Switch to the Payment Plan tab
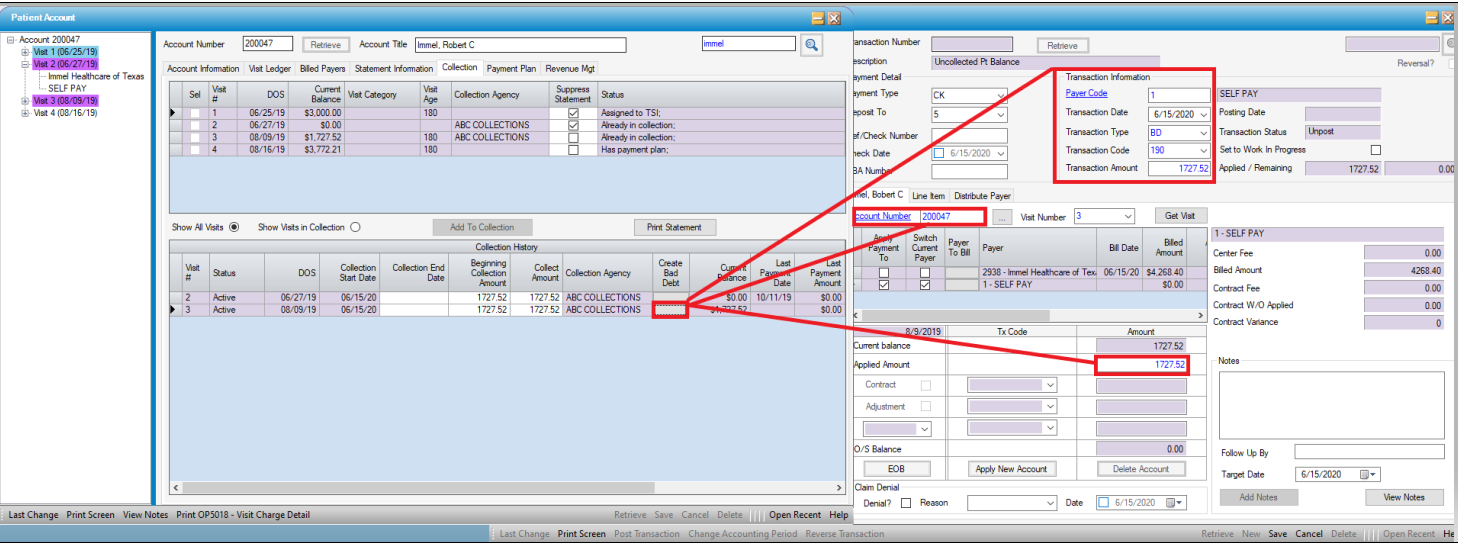1458x543 pixels. [511, 68]
